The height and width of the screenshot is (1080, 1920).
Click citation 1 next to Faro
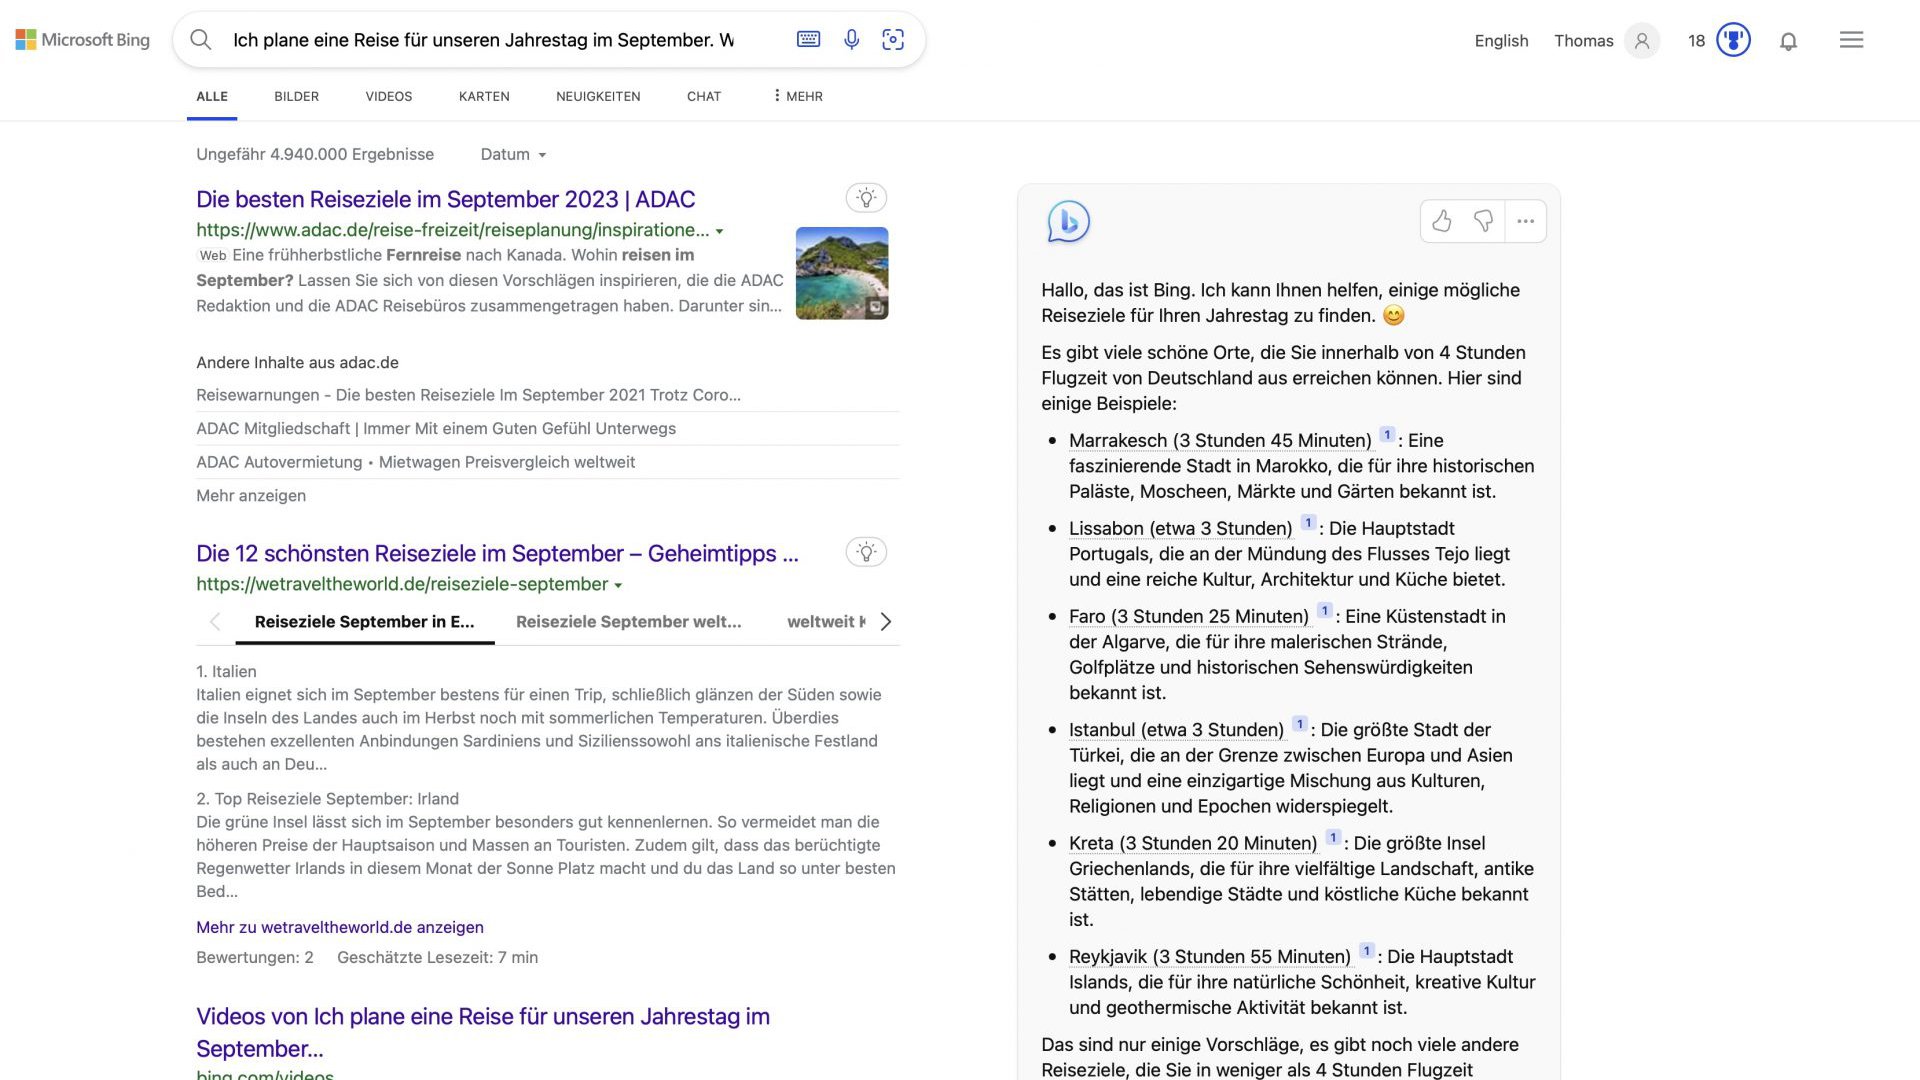(1324, 611)
